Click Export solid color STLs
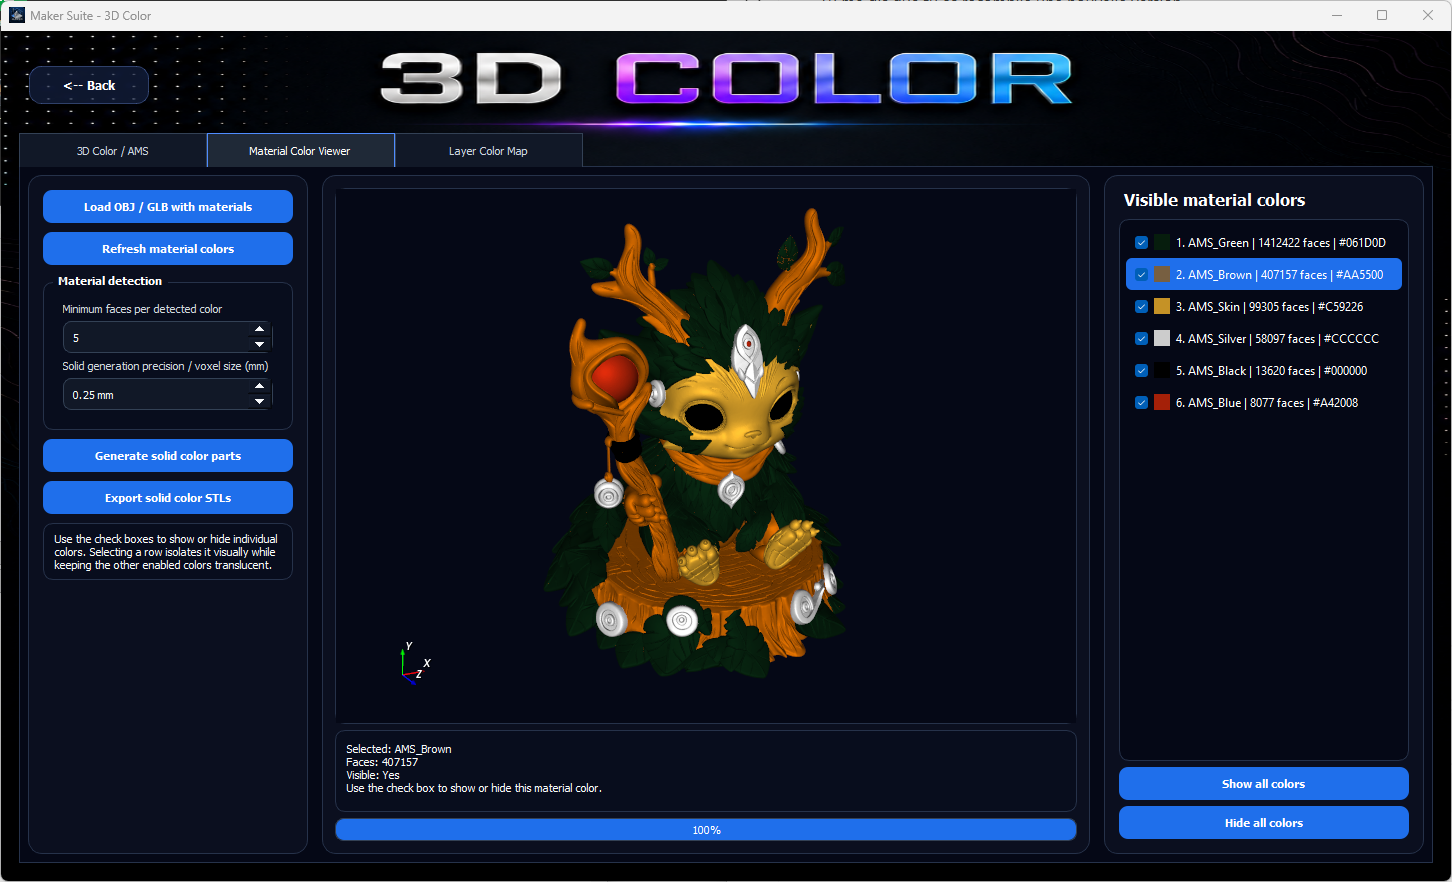Image resolution: width=1452 pixels, height=882 pixels. 168,498
